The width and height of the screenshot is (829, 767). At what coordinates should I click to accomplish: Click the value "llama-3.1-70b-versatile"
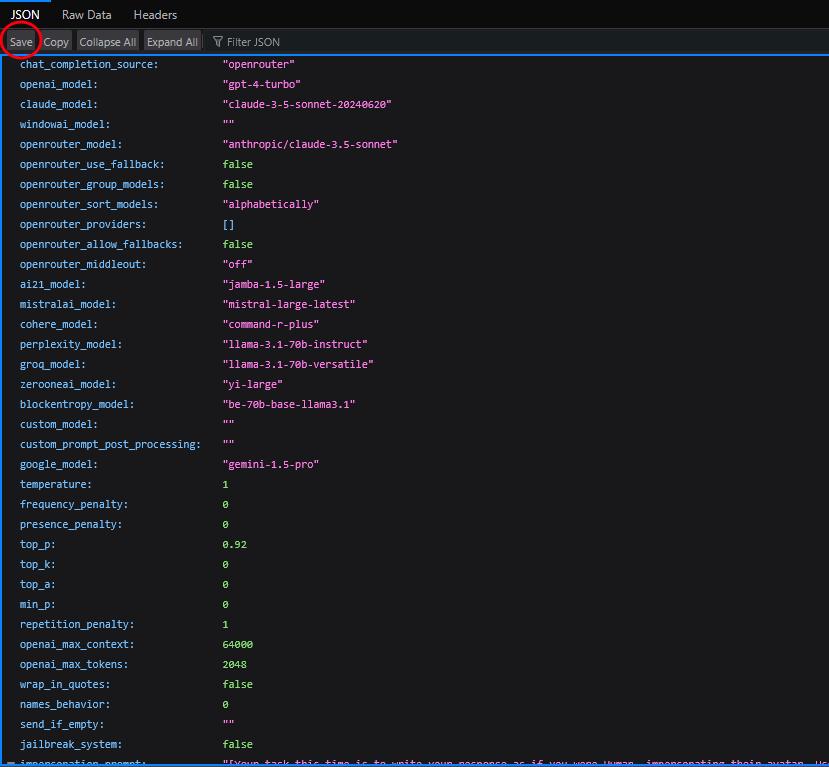click(298, 365)
